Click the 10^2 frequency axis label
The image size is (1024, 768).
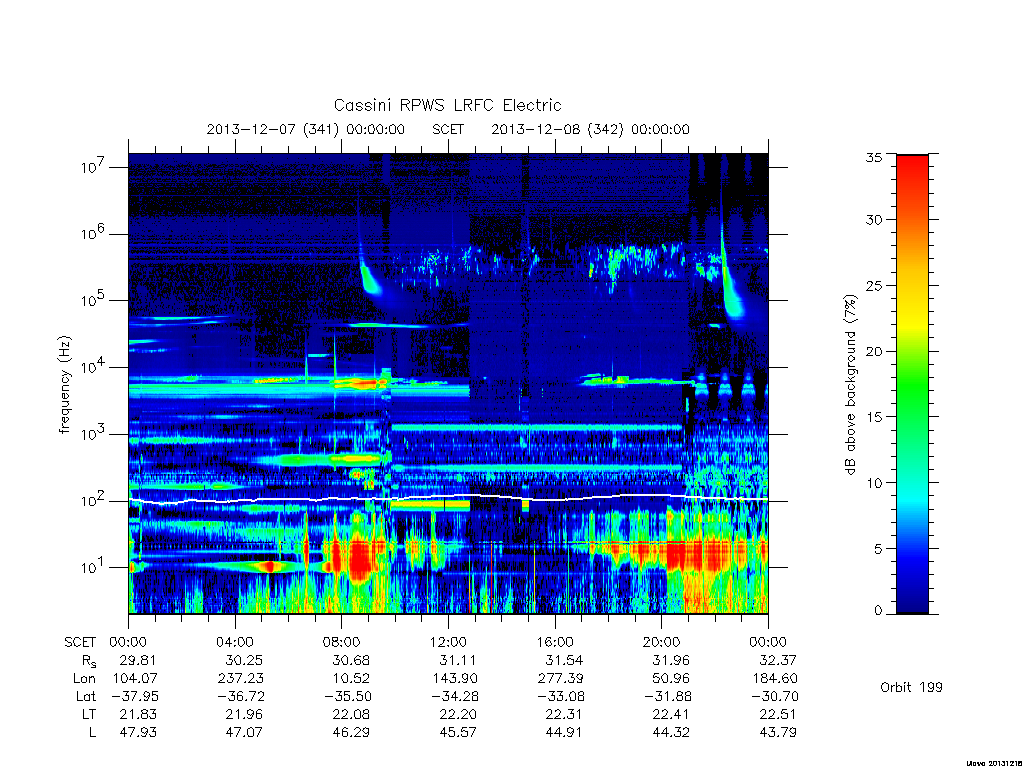click(x=95, y=500)
